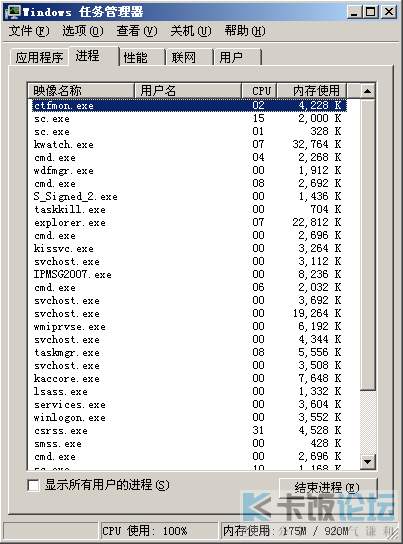Open the 帮助(H) menu
The height and width of the screenshot is (544, 403).
(x=245, y=31)
